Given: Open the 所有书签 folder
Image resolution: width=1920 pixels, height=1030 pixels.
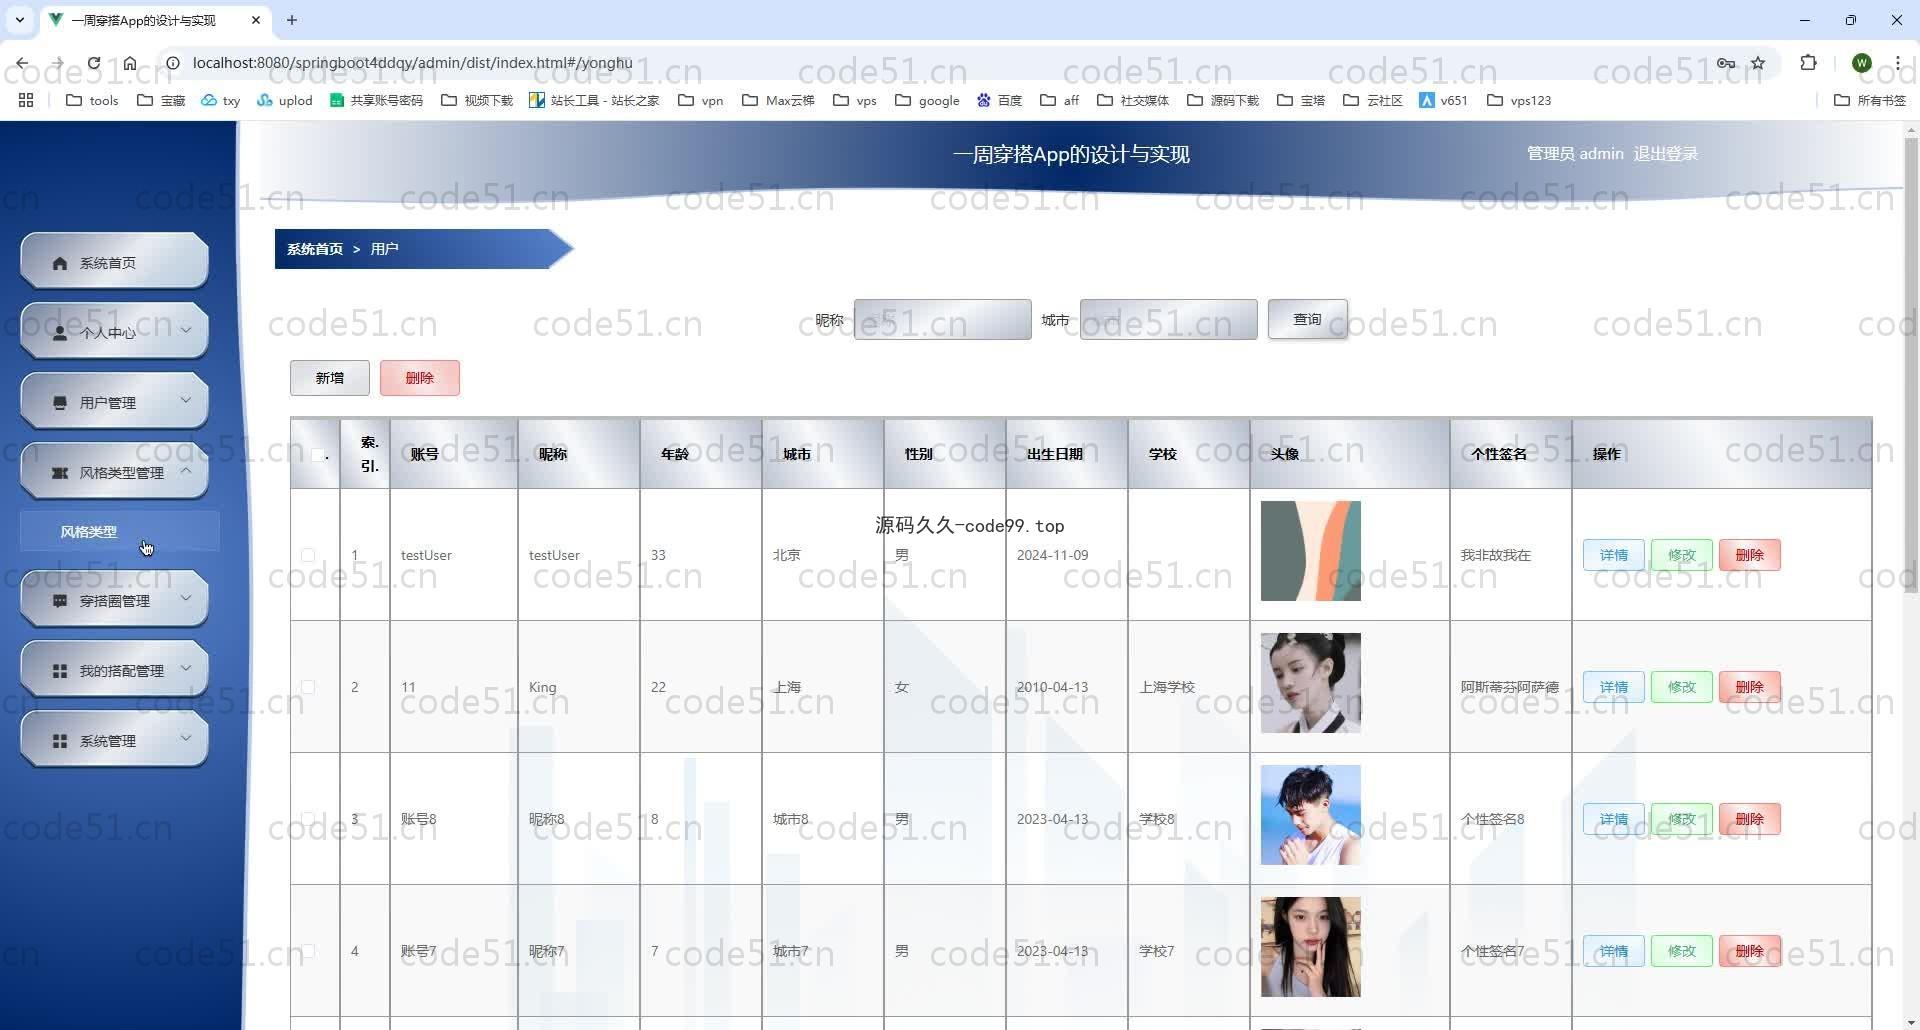Looking at the screenshot, I should click(1870, 100).
